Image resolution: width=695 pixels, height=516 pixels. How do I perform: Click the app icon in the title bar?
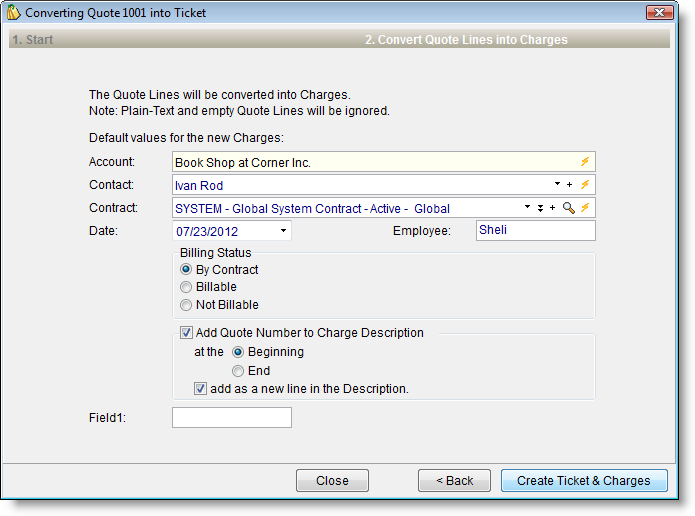[x=14, y=13]
